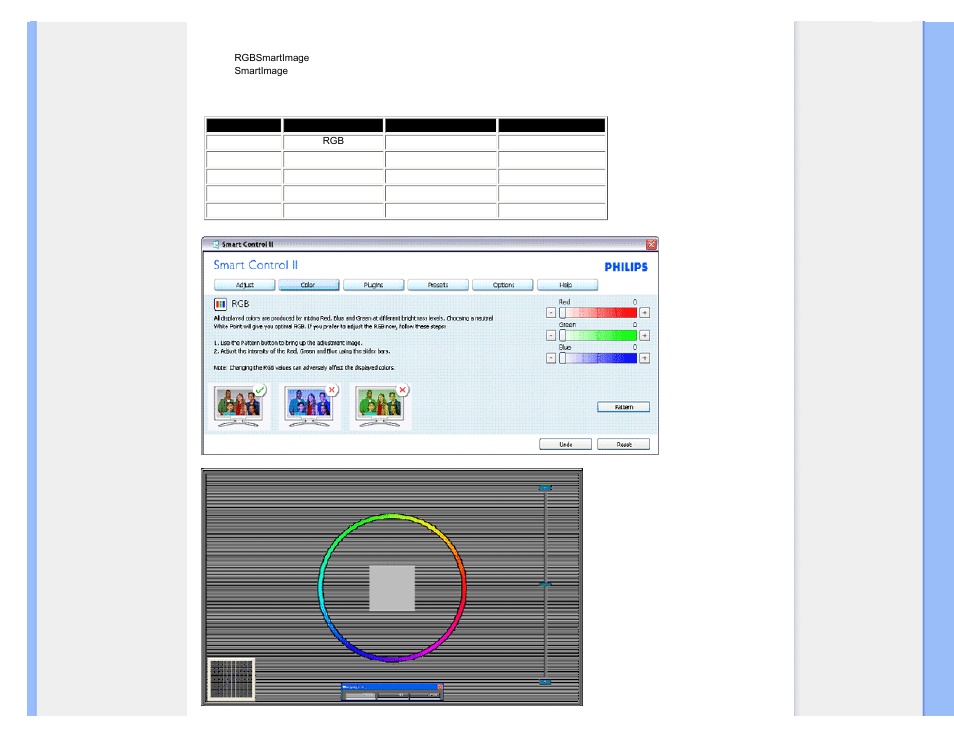Click the top handle of the pattern's vertical slider
The width and height of the screenshot is (954, 738).
pos(545,488)
